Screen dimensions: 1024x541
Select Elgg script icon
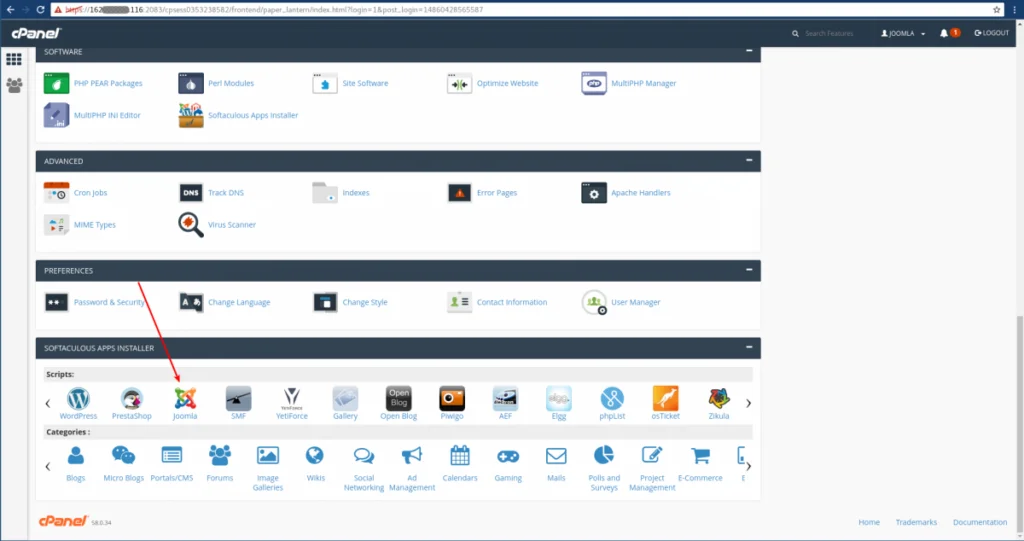(x=559, y=399)
